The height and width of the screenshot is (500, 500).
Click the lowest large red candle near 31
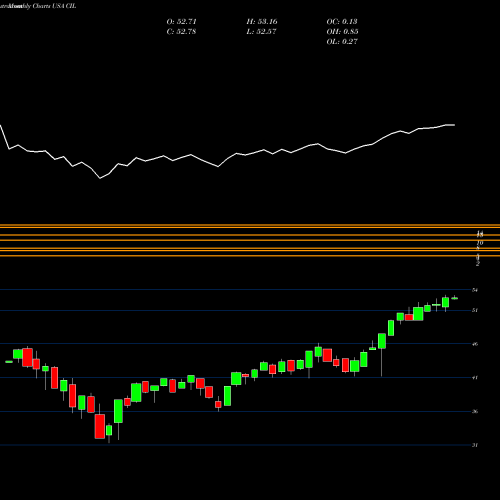[x=100, y=426]
